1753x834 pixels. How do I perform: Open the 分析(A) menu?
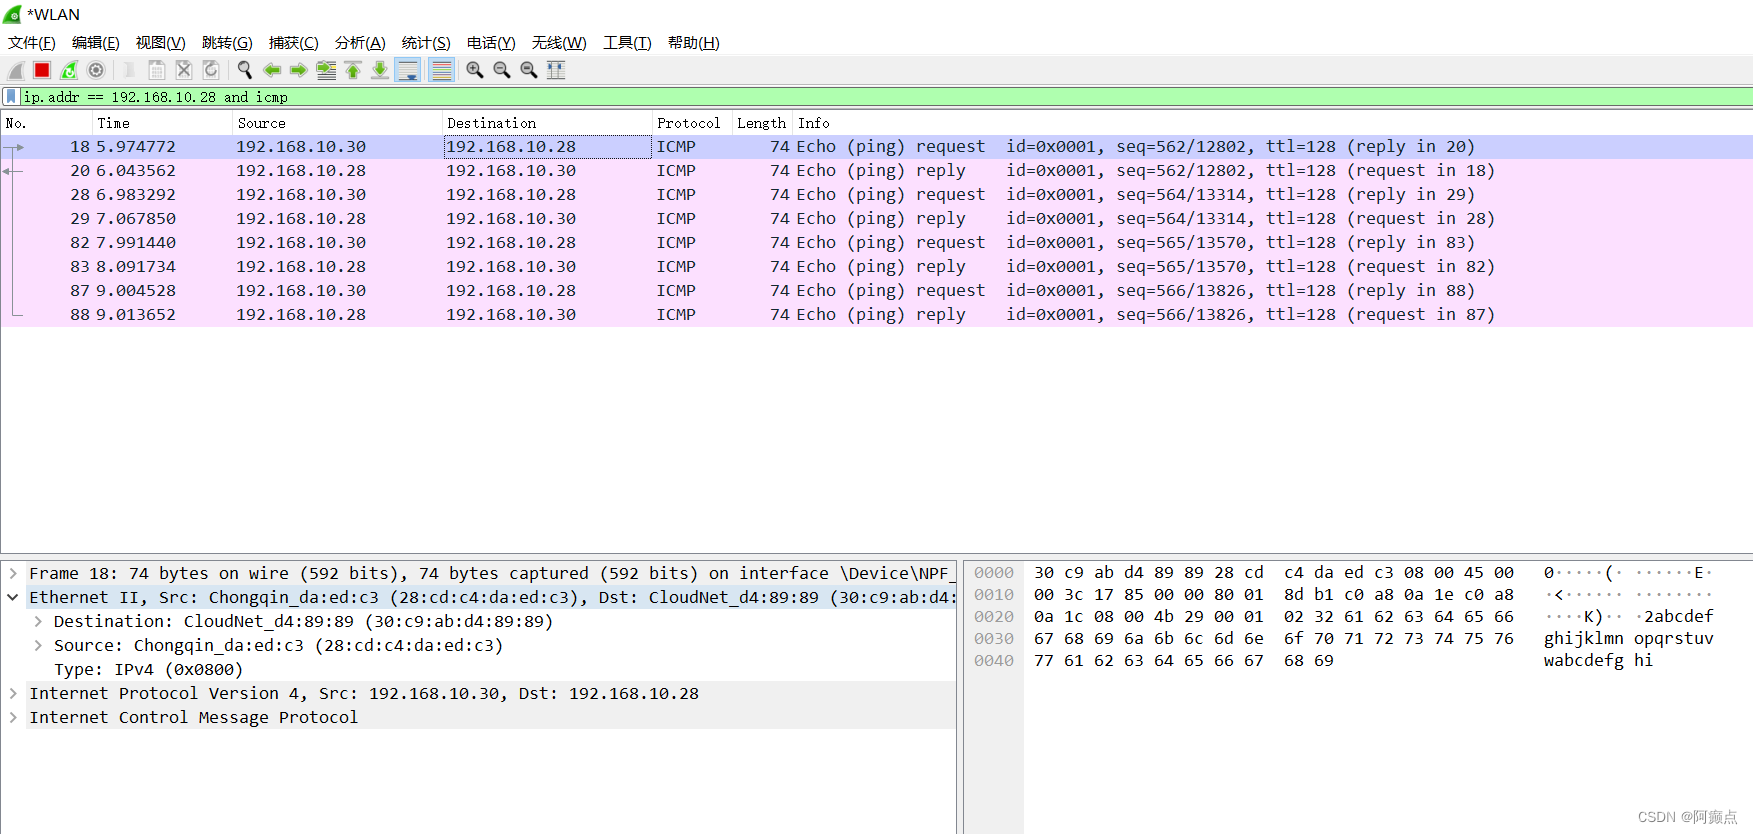[x=360, y=43]
